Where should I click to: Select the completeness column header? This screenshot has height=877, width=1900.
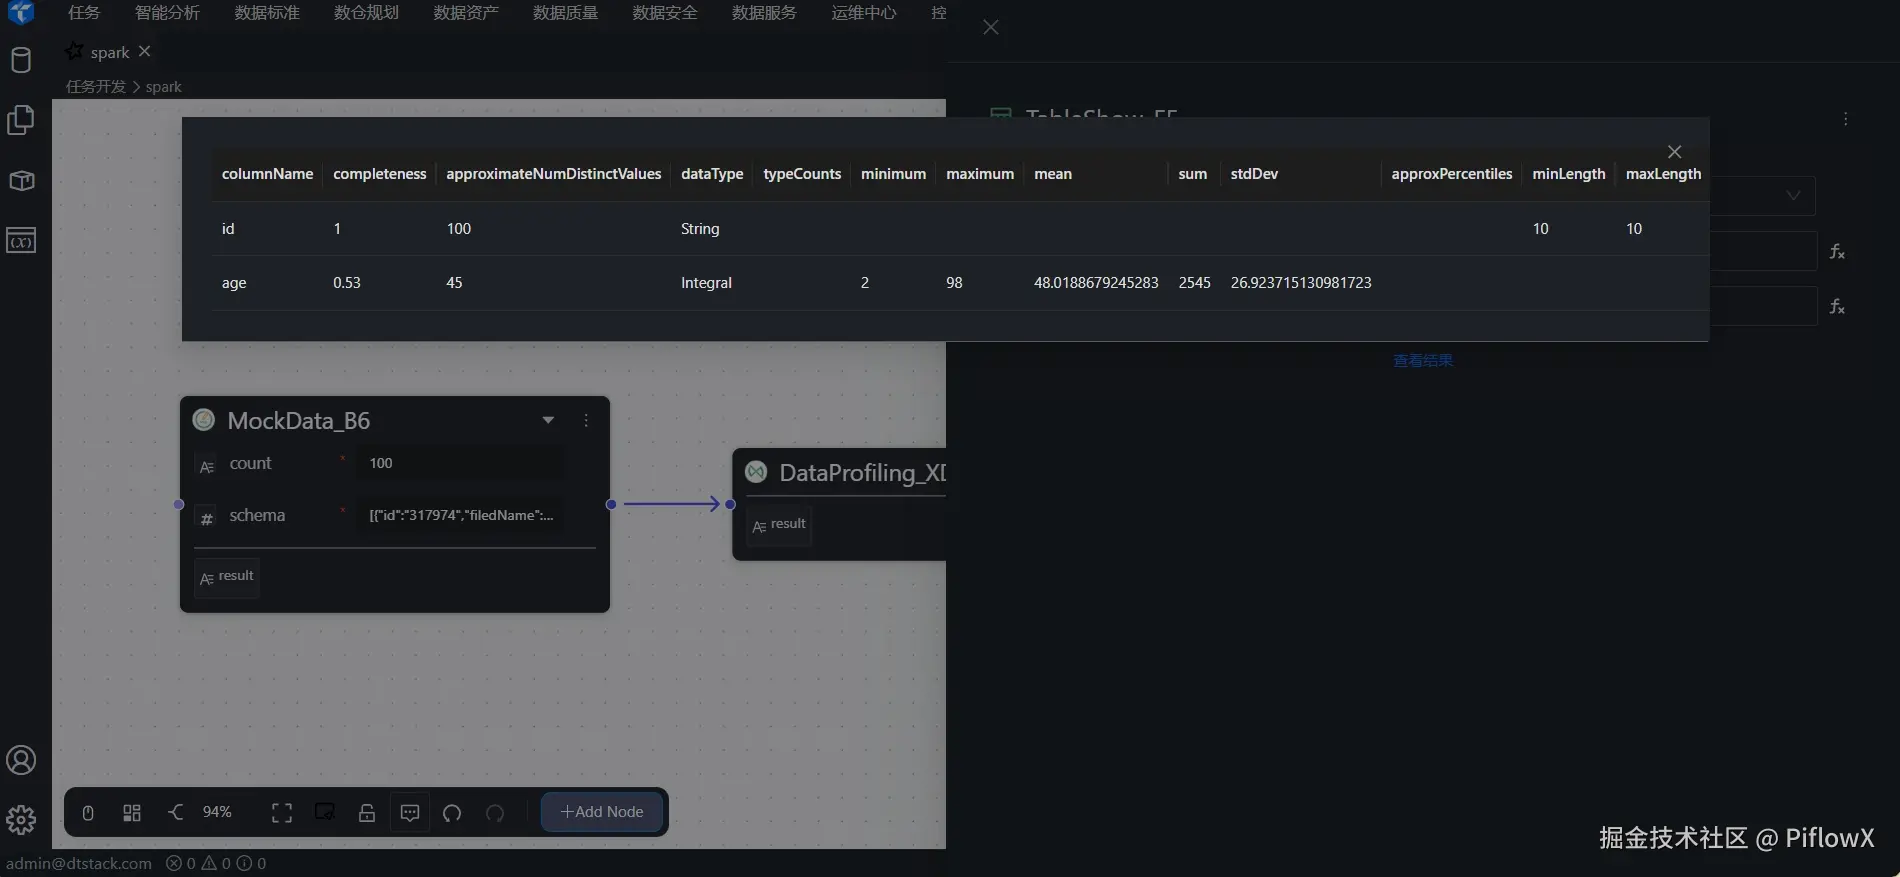click(380, 174)
